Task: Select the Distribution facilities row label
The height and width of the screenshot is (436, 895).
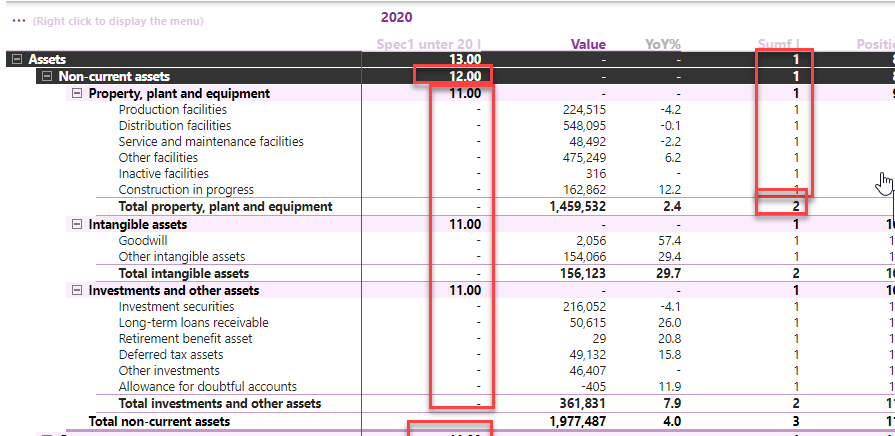Action: click(175, 126)
